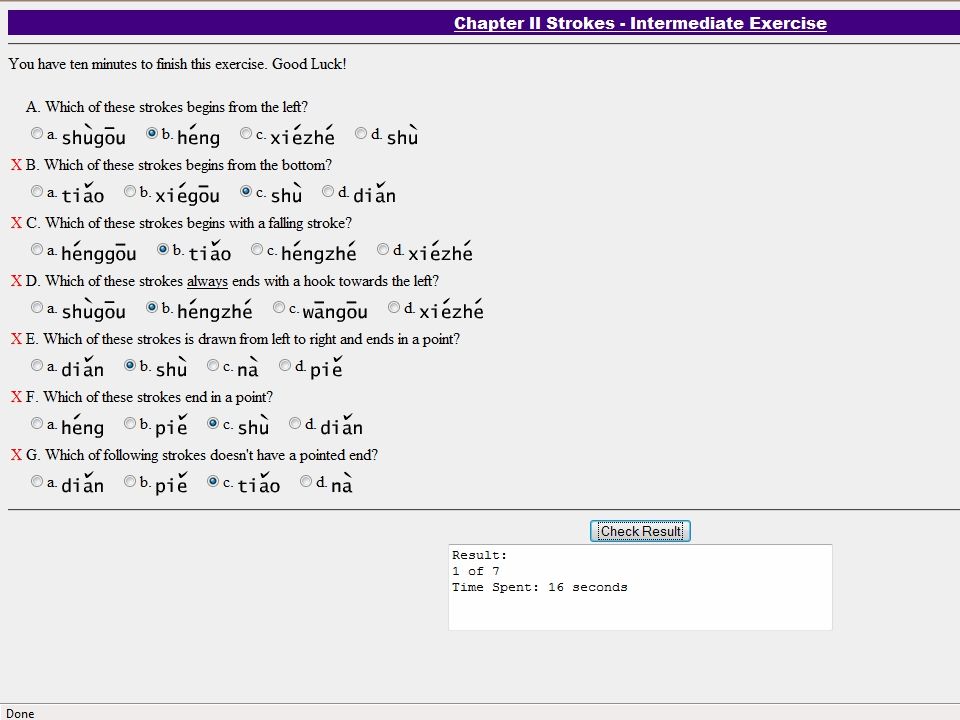This screenshot has width=960, height=720.
Task: Click question G text about pointed end
Action: (202, 455)
